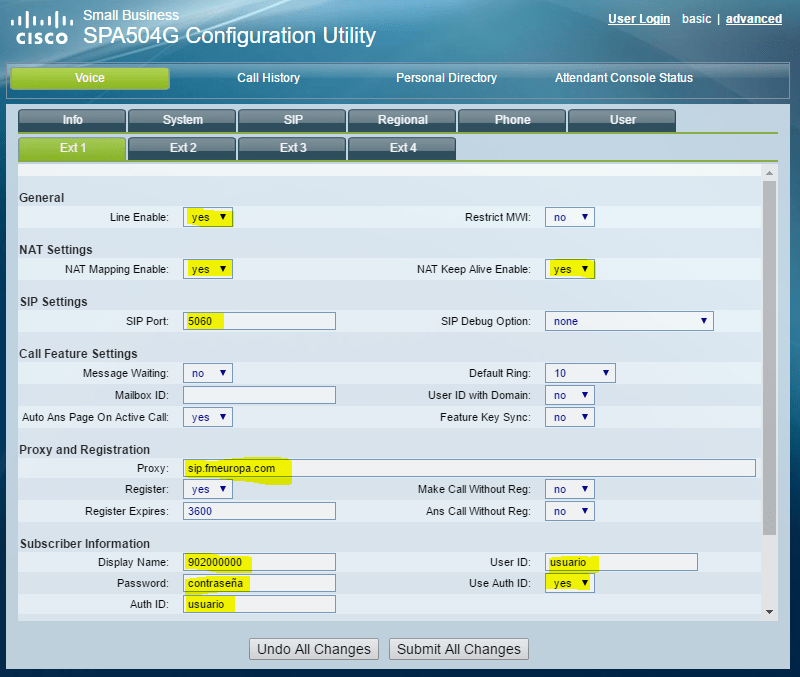Click the NAT Settings heading
800x677 pixels.
pyautogui.click(x=56, y=249)
